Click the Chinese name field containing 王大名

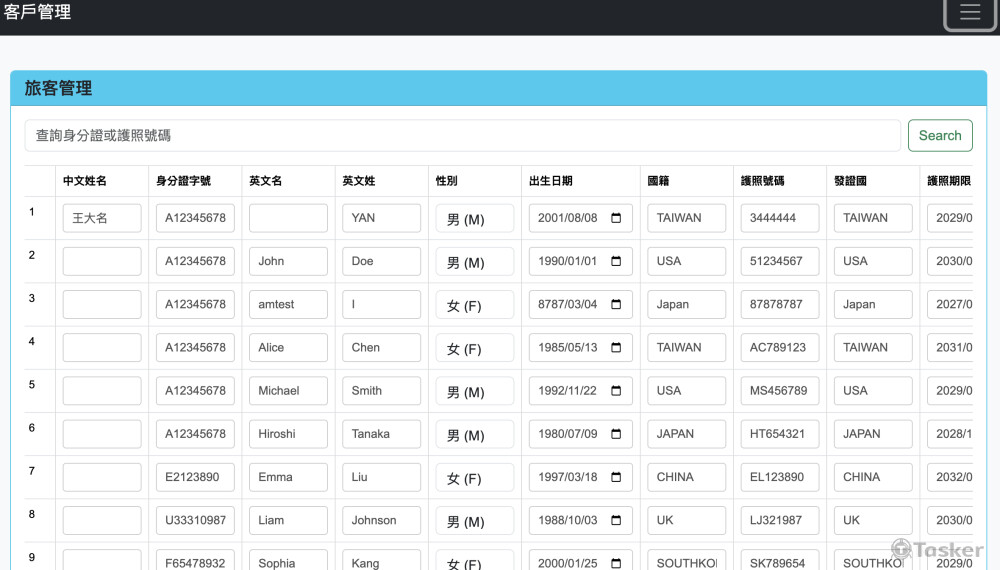pyautogui.click(x=102, y=218)
